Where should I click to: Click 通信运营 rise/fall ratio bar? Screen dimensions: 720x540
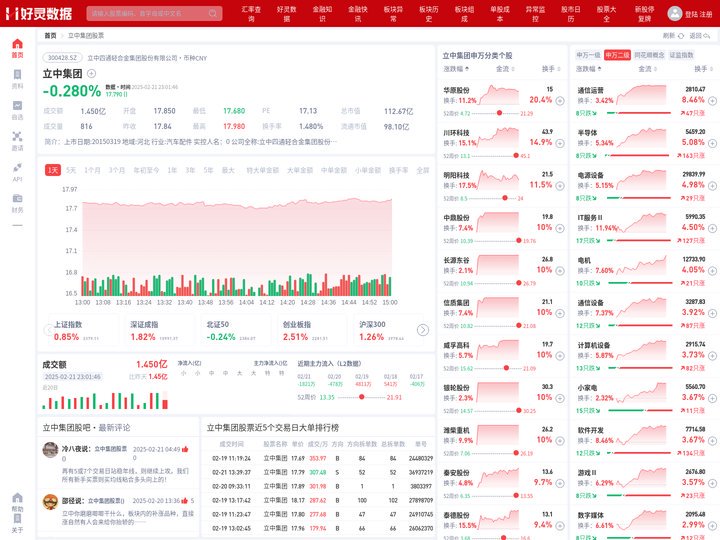tap(638, 113)
